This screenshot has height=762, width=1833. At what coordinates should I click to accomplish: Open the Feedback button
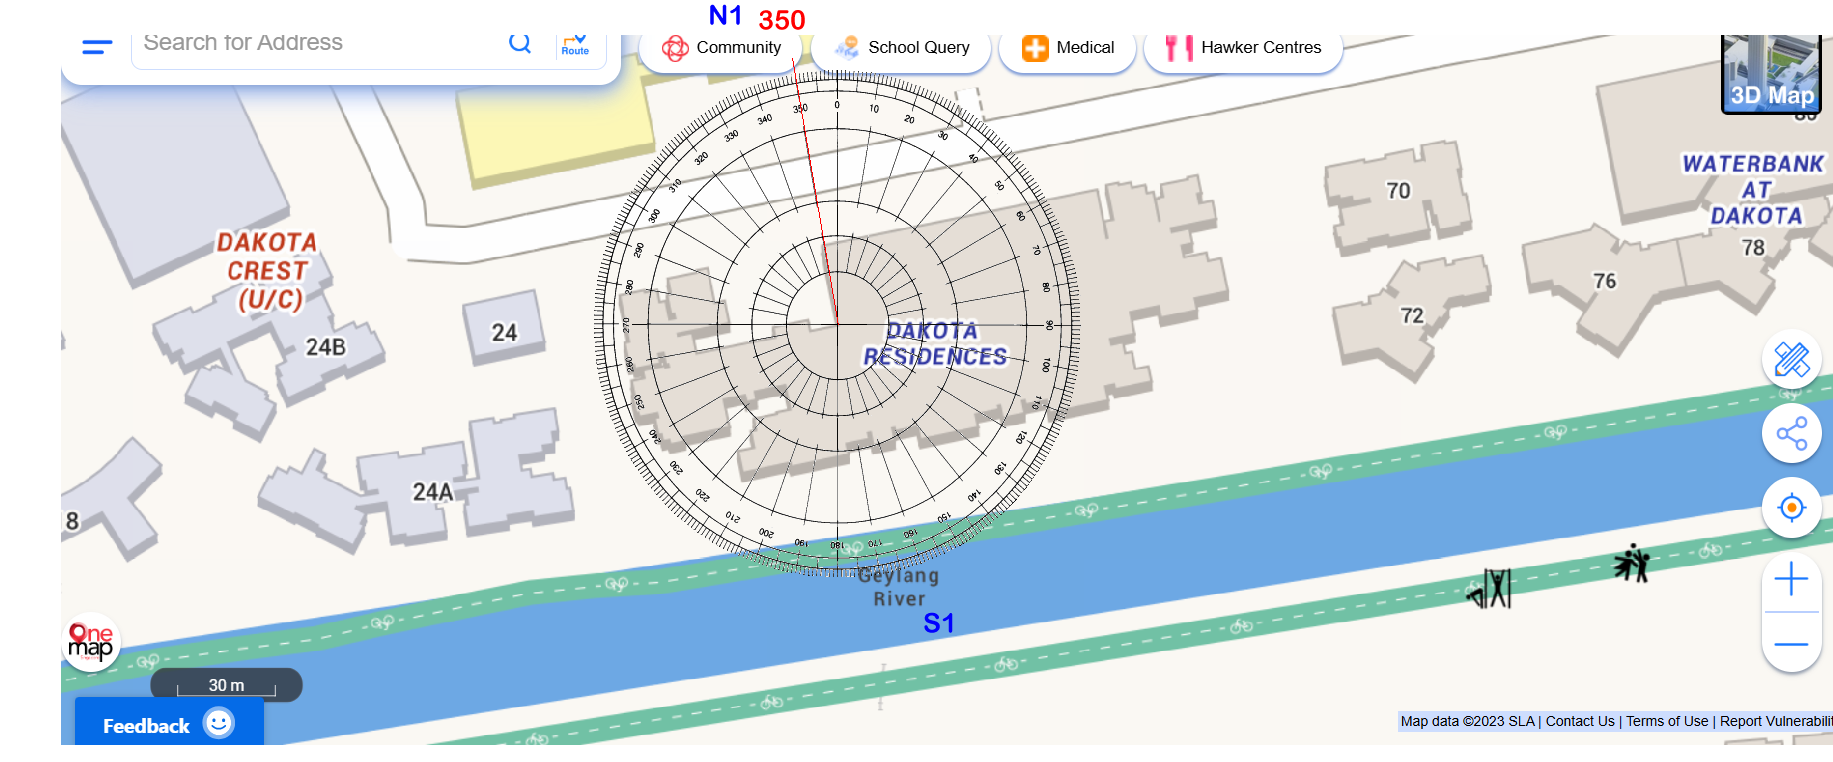click(x=168, y=724)
